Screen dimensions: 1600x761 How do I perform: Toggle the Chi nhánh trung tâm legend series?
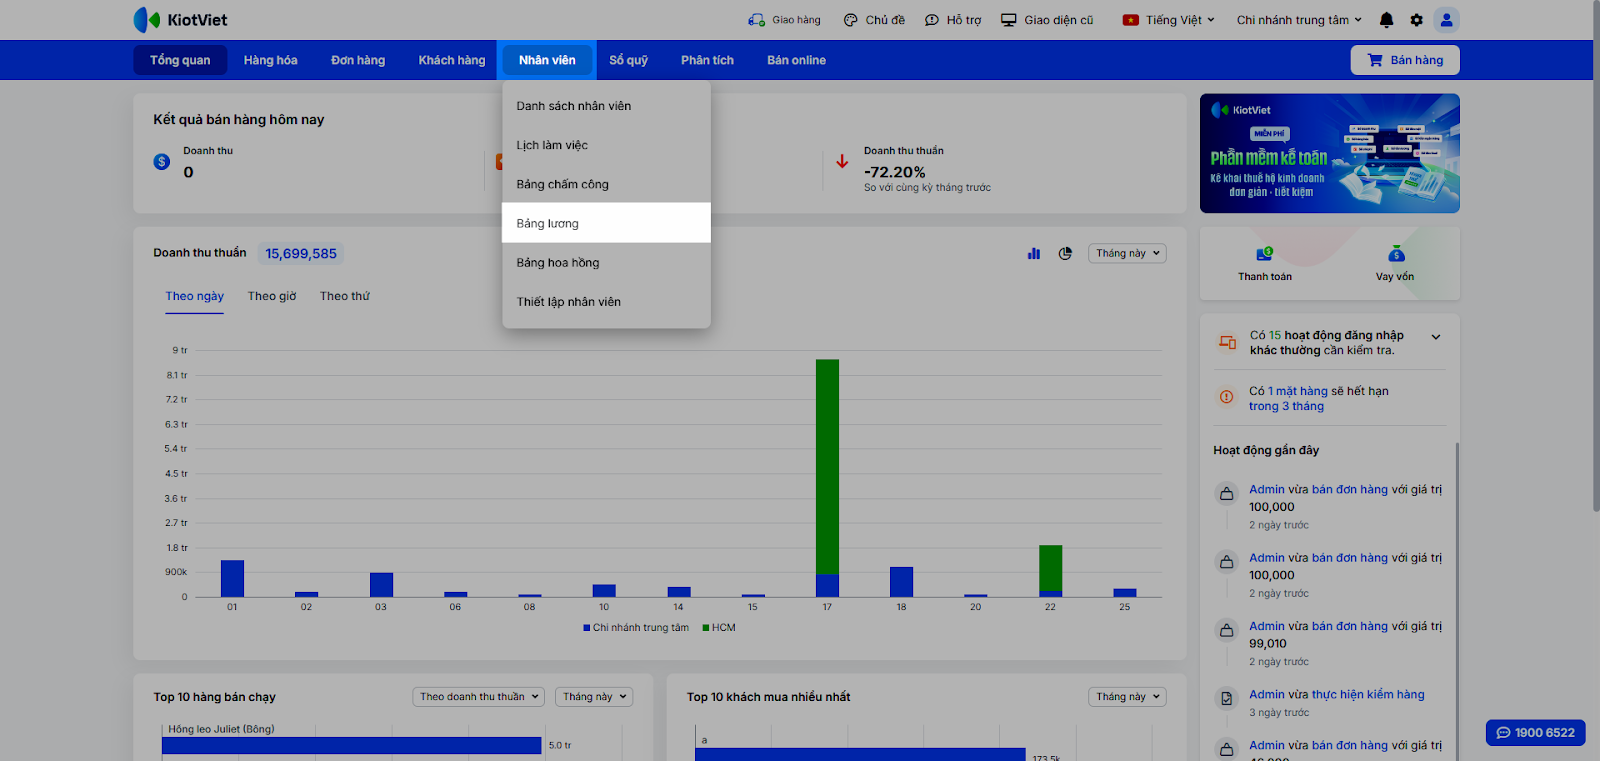click(636, 628)
